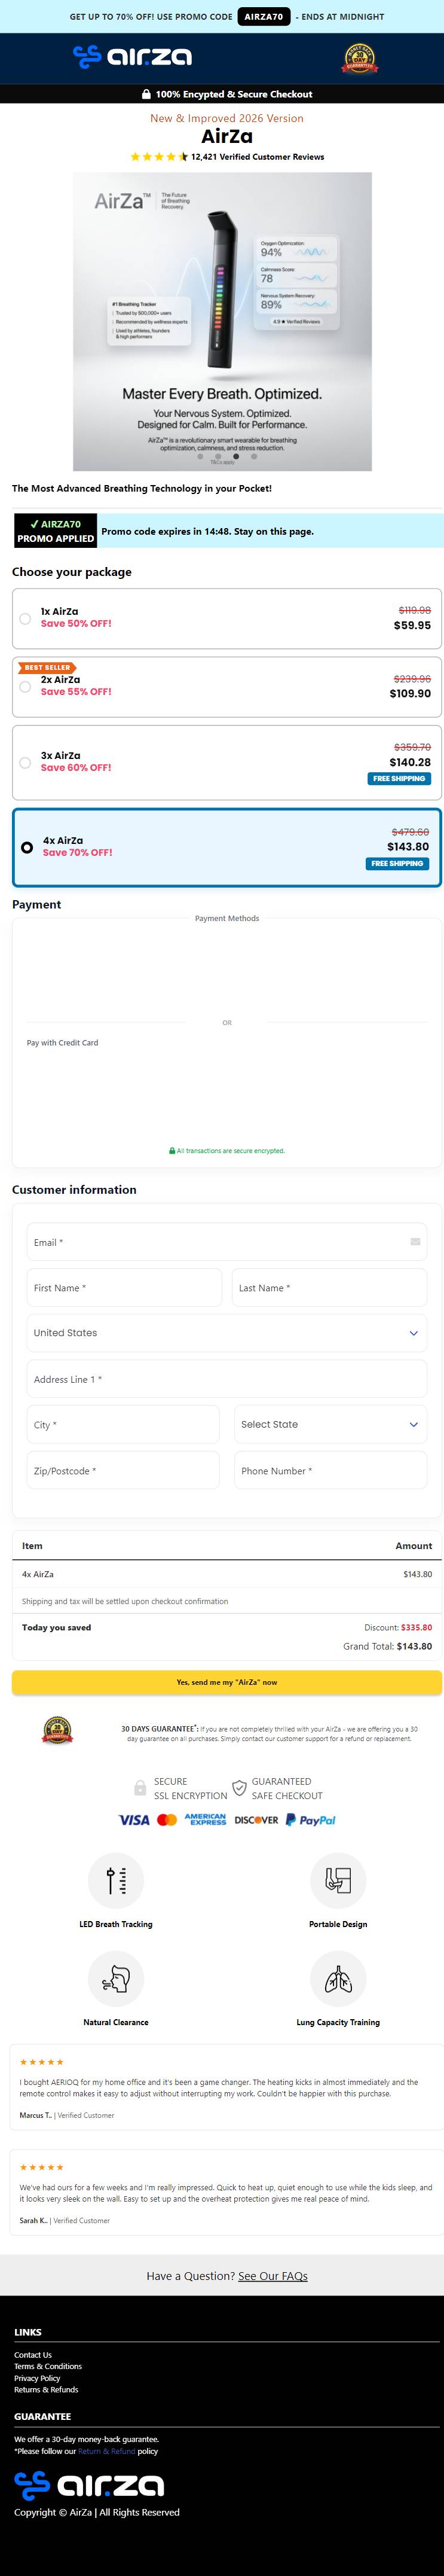Select the 1x AirZa package radio
Image resolution: width=444 pixels, height=2576 pixels.
25,618
